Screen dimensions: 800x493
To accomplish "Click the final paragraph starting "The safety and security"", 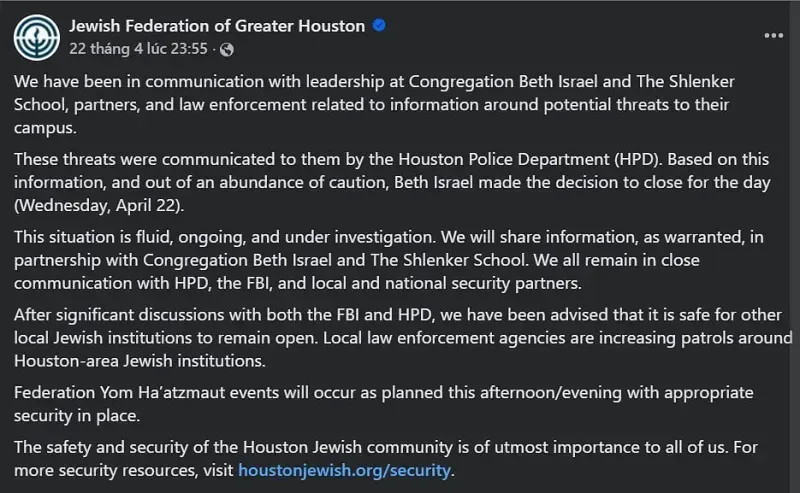I will coord(380,460).
